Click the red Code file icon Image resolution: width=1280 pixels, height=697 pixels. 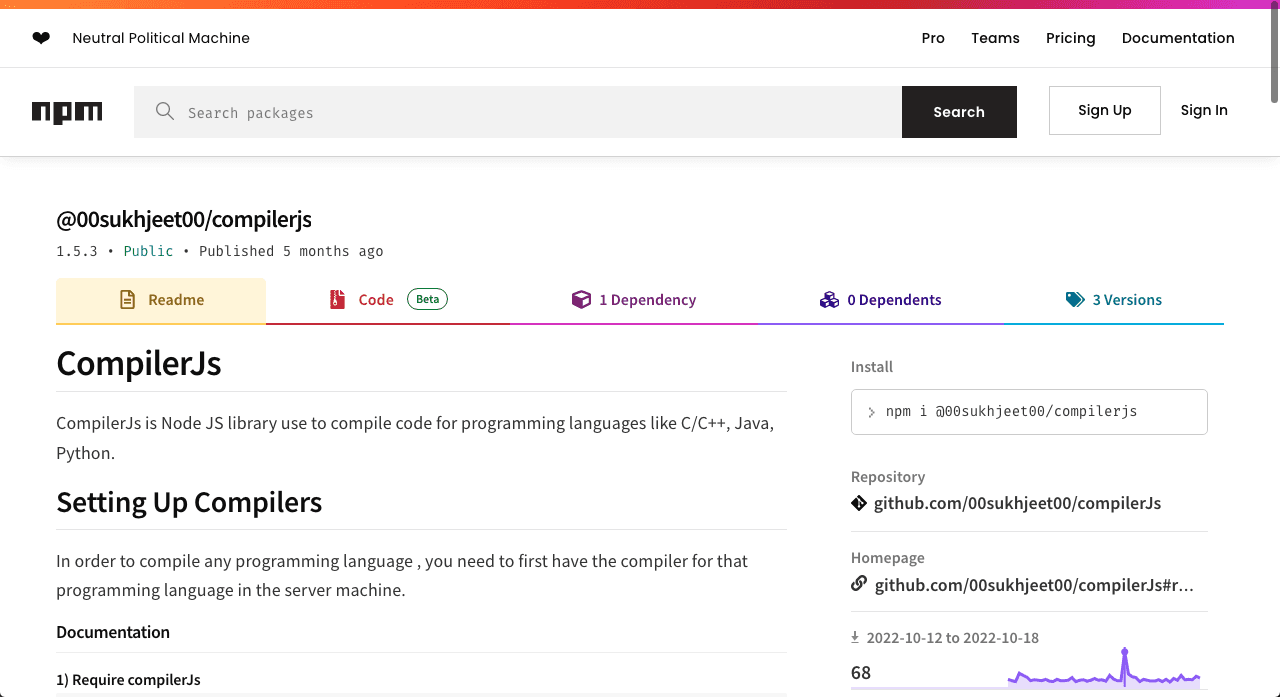(338, 299)
